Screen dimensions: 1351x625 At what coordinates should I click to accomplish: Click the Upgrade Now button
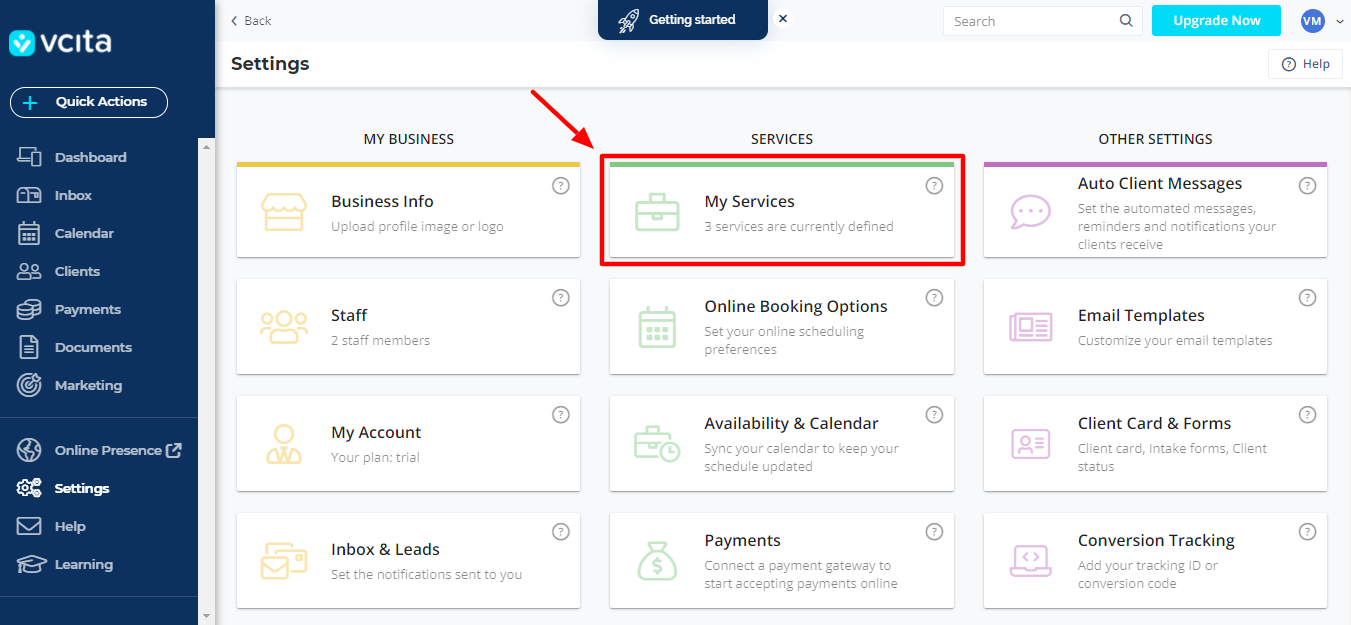1216,21
